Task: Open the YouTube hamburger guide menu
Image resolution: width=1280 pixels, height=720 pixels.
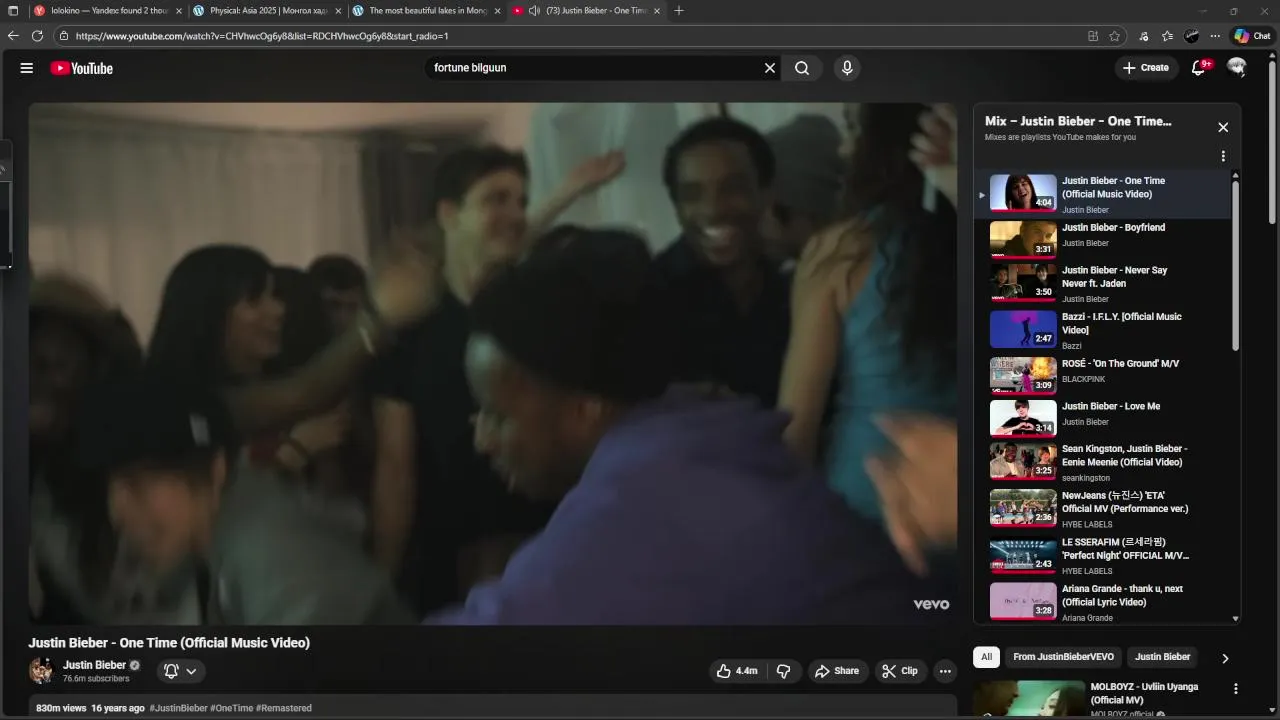Action: [27, 68]
